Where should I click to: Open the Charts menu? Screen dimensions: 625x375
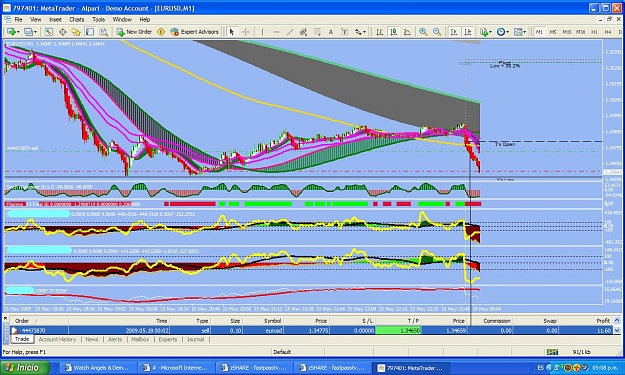(x=77, y=19)
